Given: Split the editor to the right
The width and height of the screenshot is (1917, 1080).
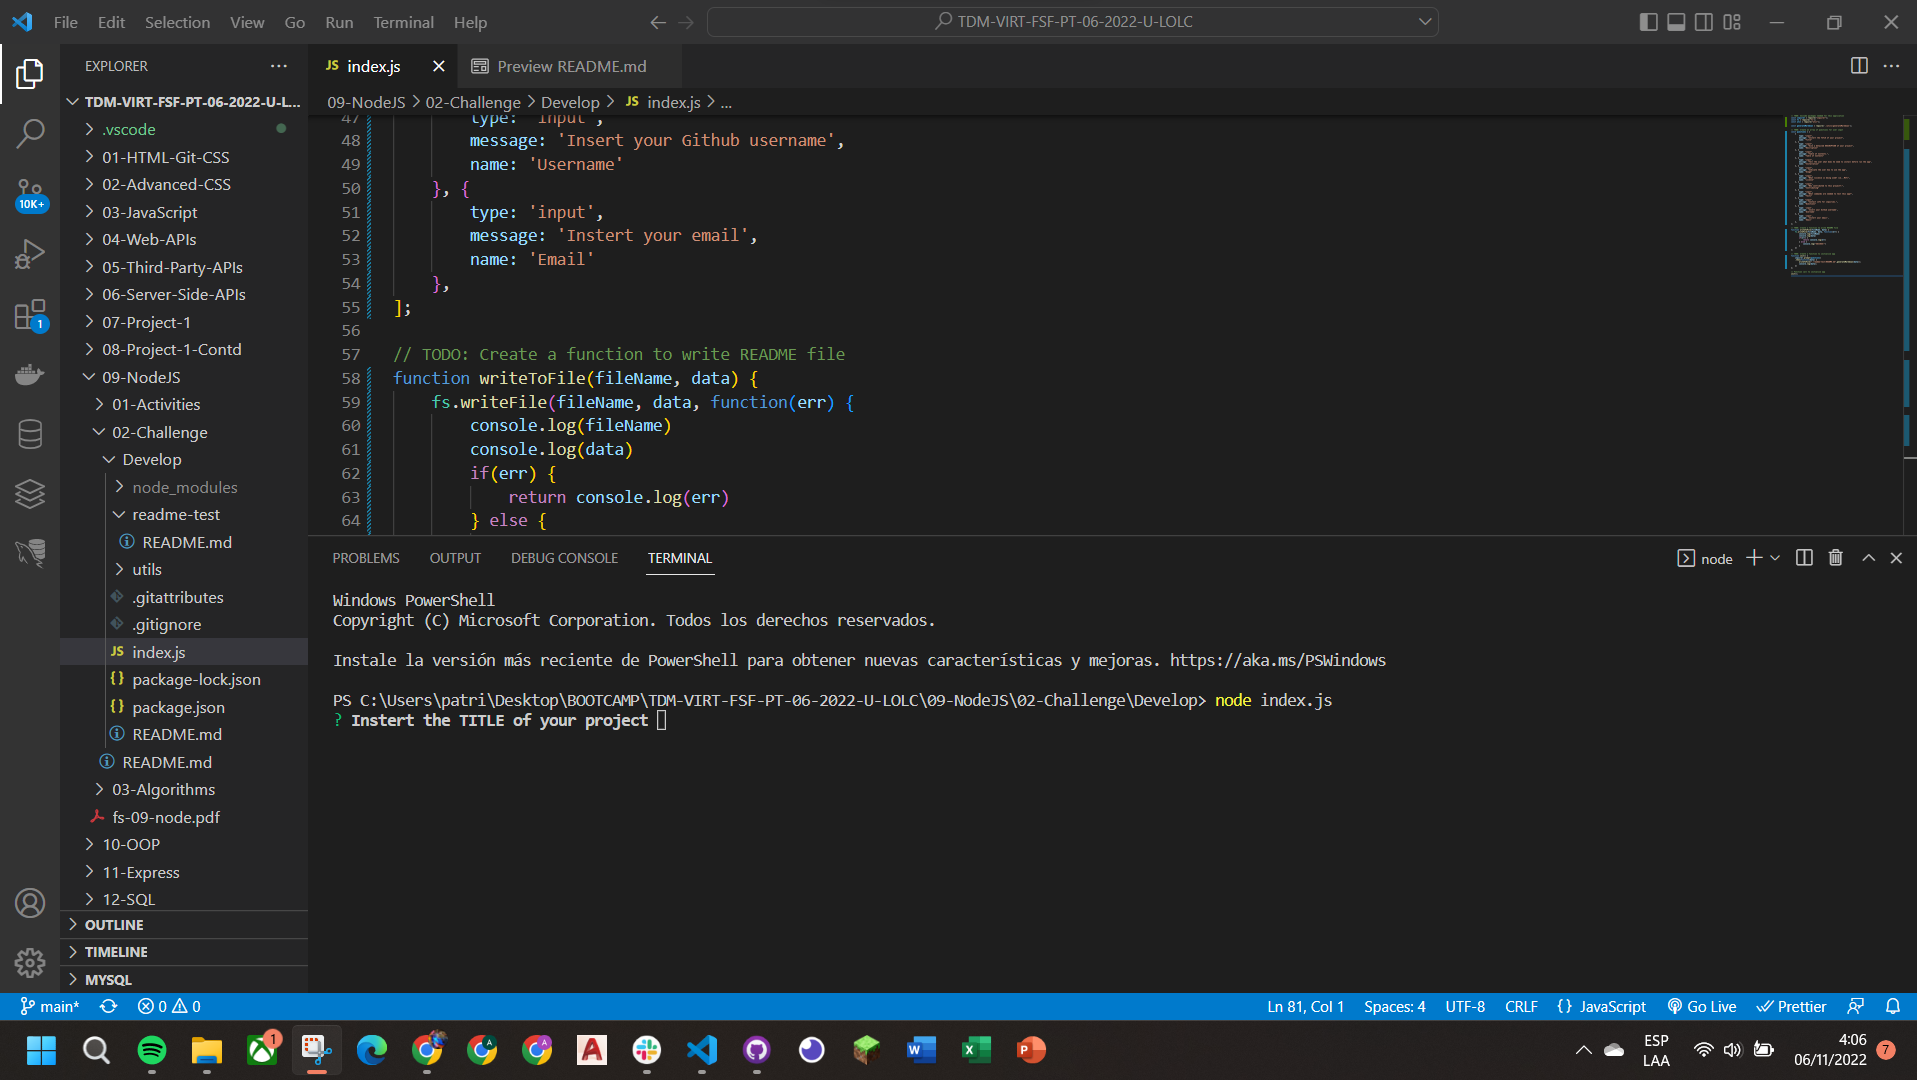Looking at the screenshot, I should tap(1859, 66).
